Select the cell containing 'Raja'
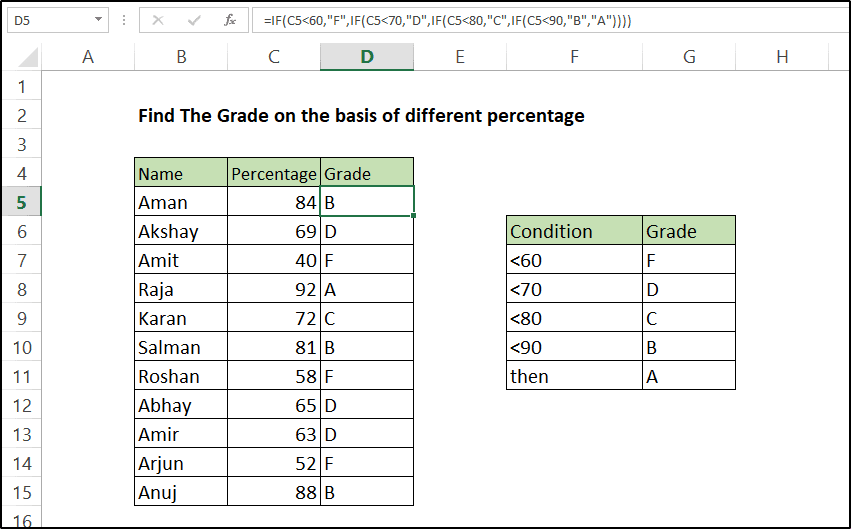 point(181,289)
